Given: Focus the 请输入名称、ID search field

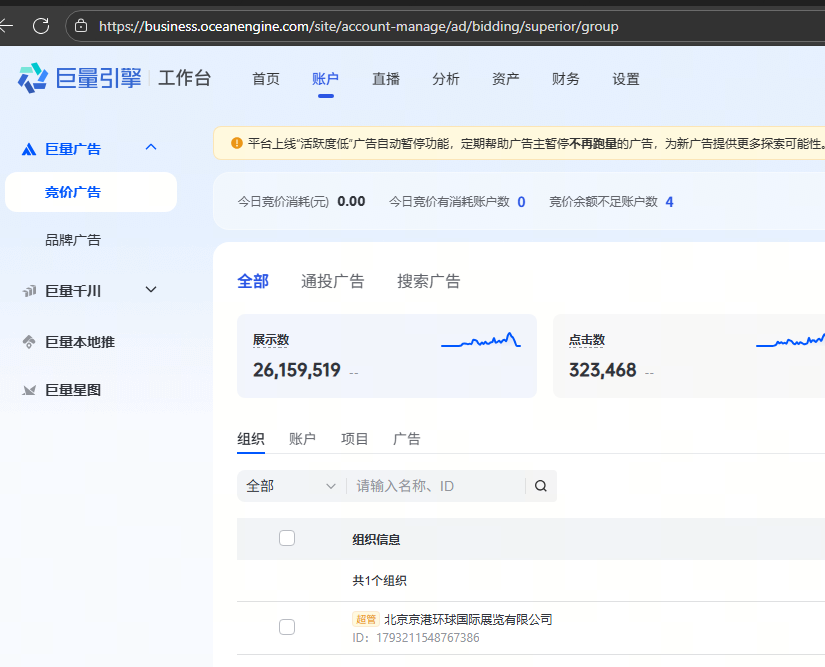Looking at the screenshot, I should [x=435, y=486].
